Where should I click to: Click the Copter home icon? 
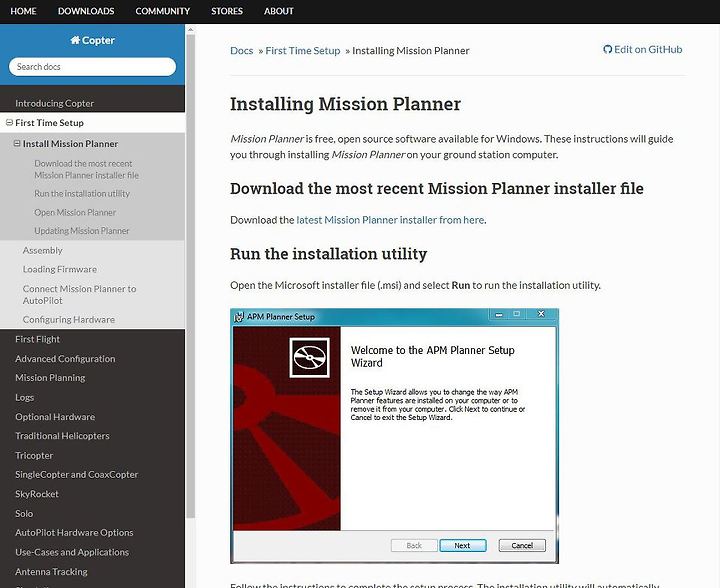75,40
